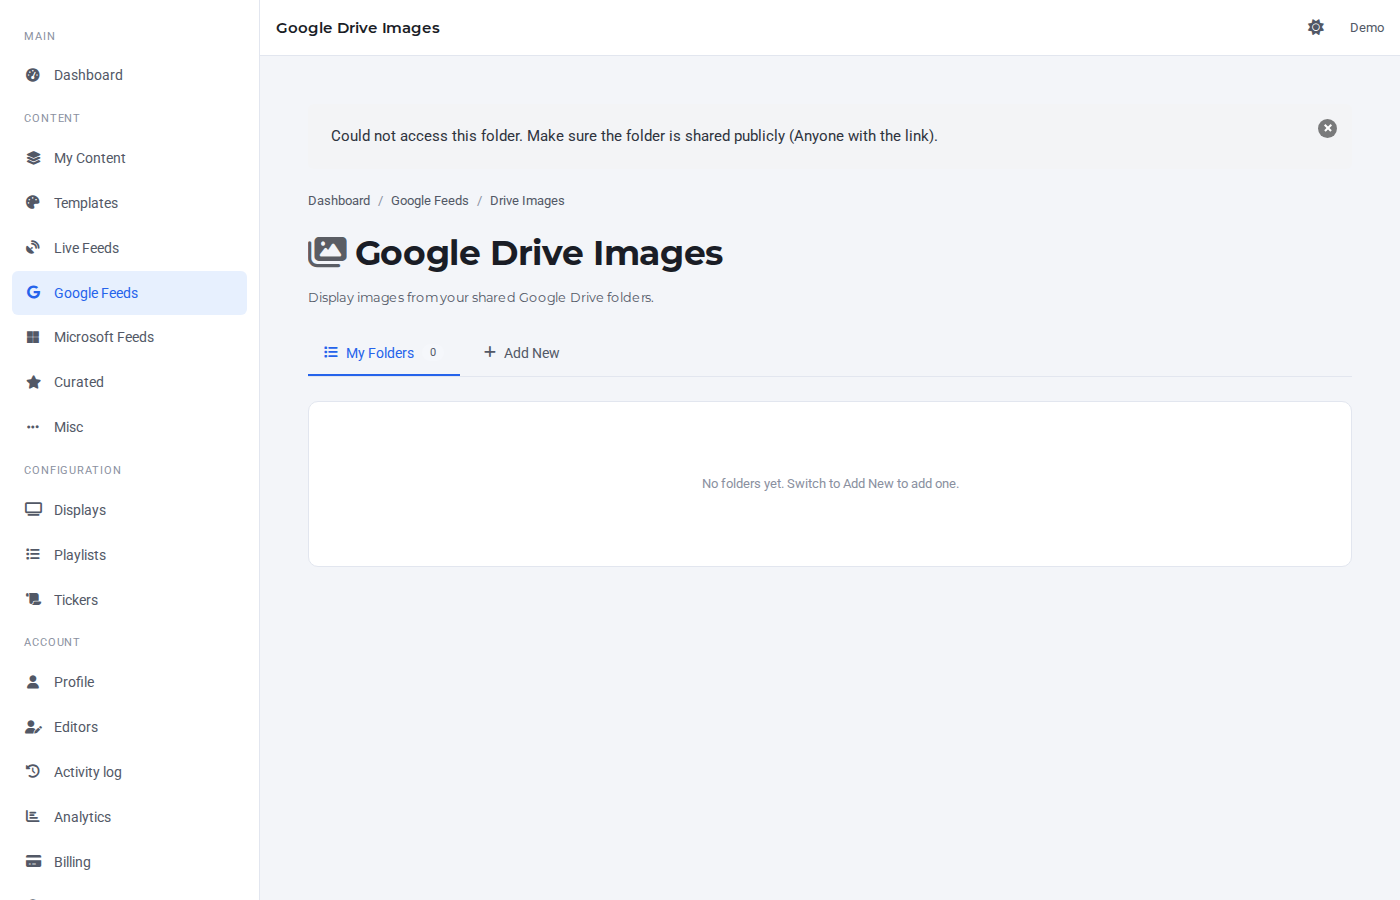The image size is (1400, 900).
Task: Click the Billing credit card icon
Action: click(x=33, y=861)
